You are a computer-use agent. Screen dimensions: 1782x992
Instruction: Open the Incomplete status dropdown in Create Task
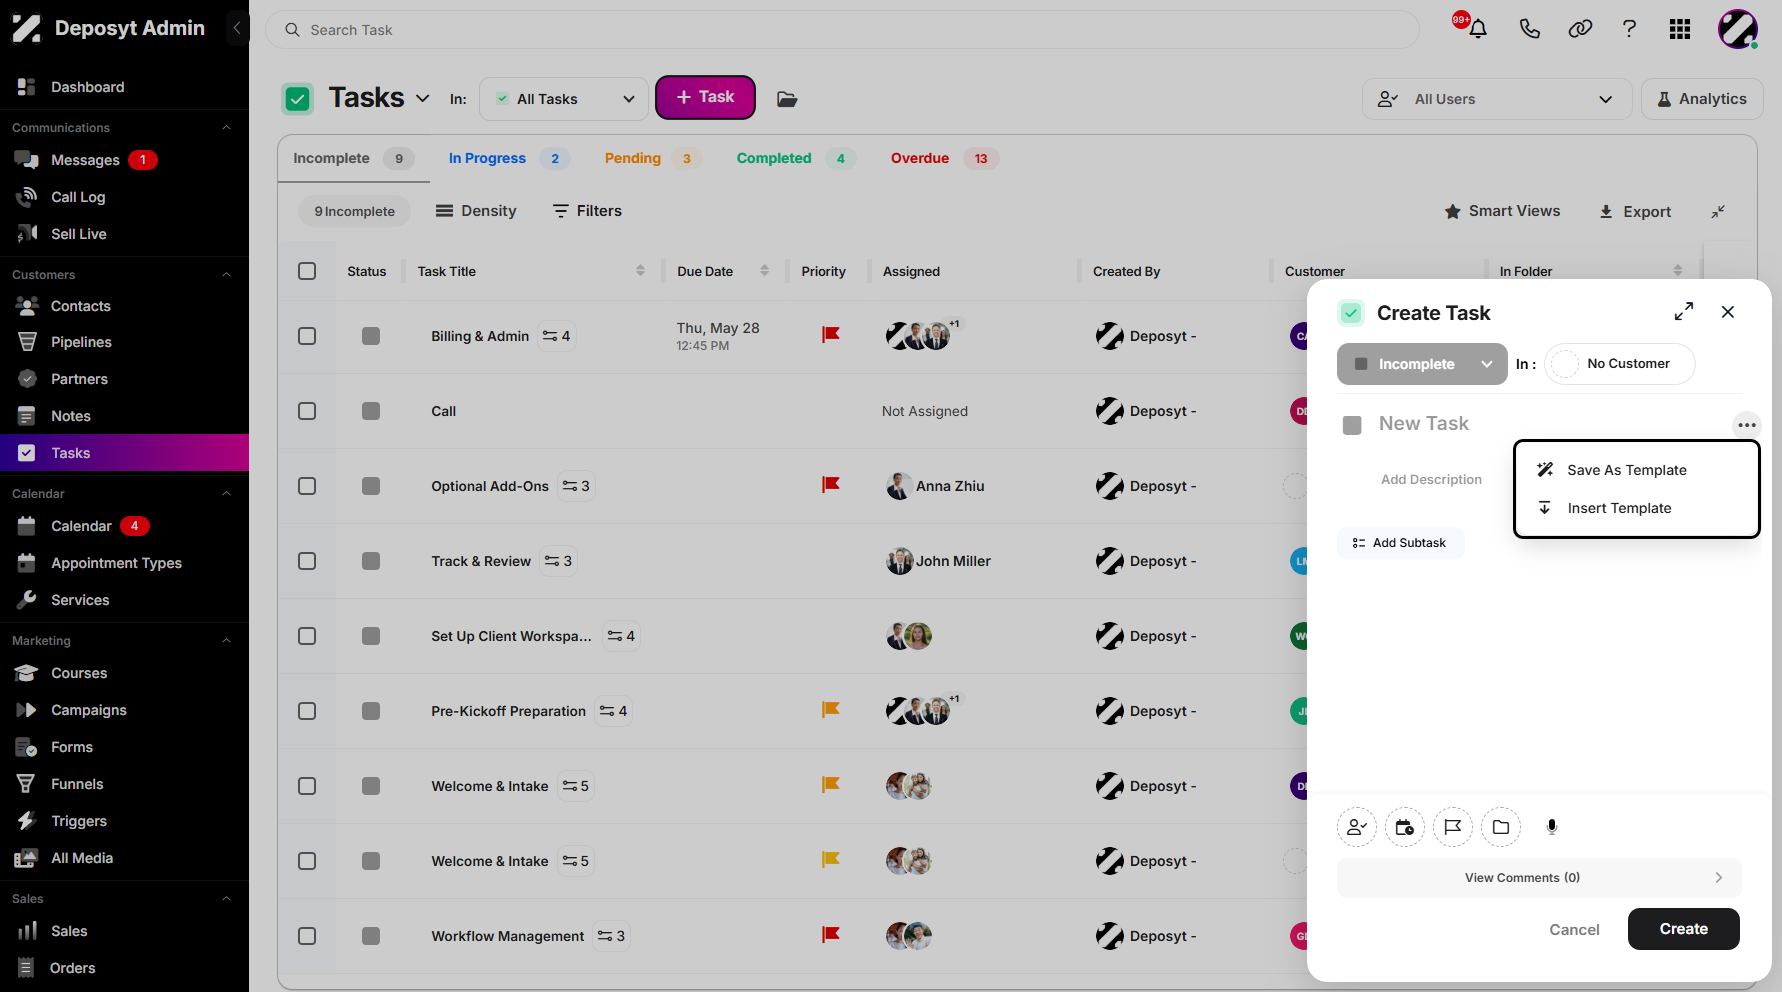[x=1421, y=364]
